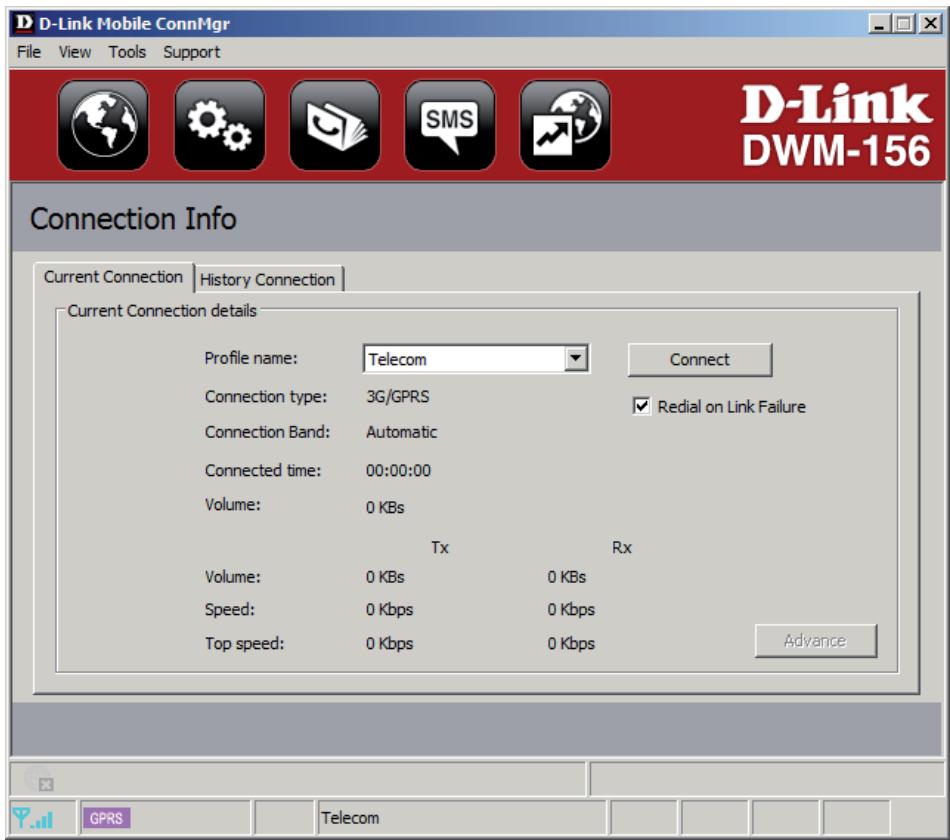This screenshot has width=950, height=840.
Task: Open the Internet connection globe icon
Action: pyautogui.click(x=103, y=125)
